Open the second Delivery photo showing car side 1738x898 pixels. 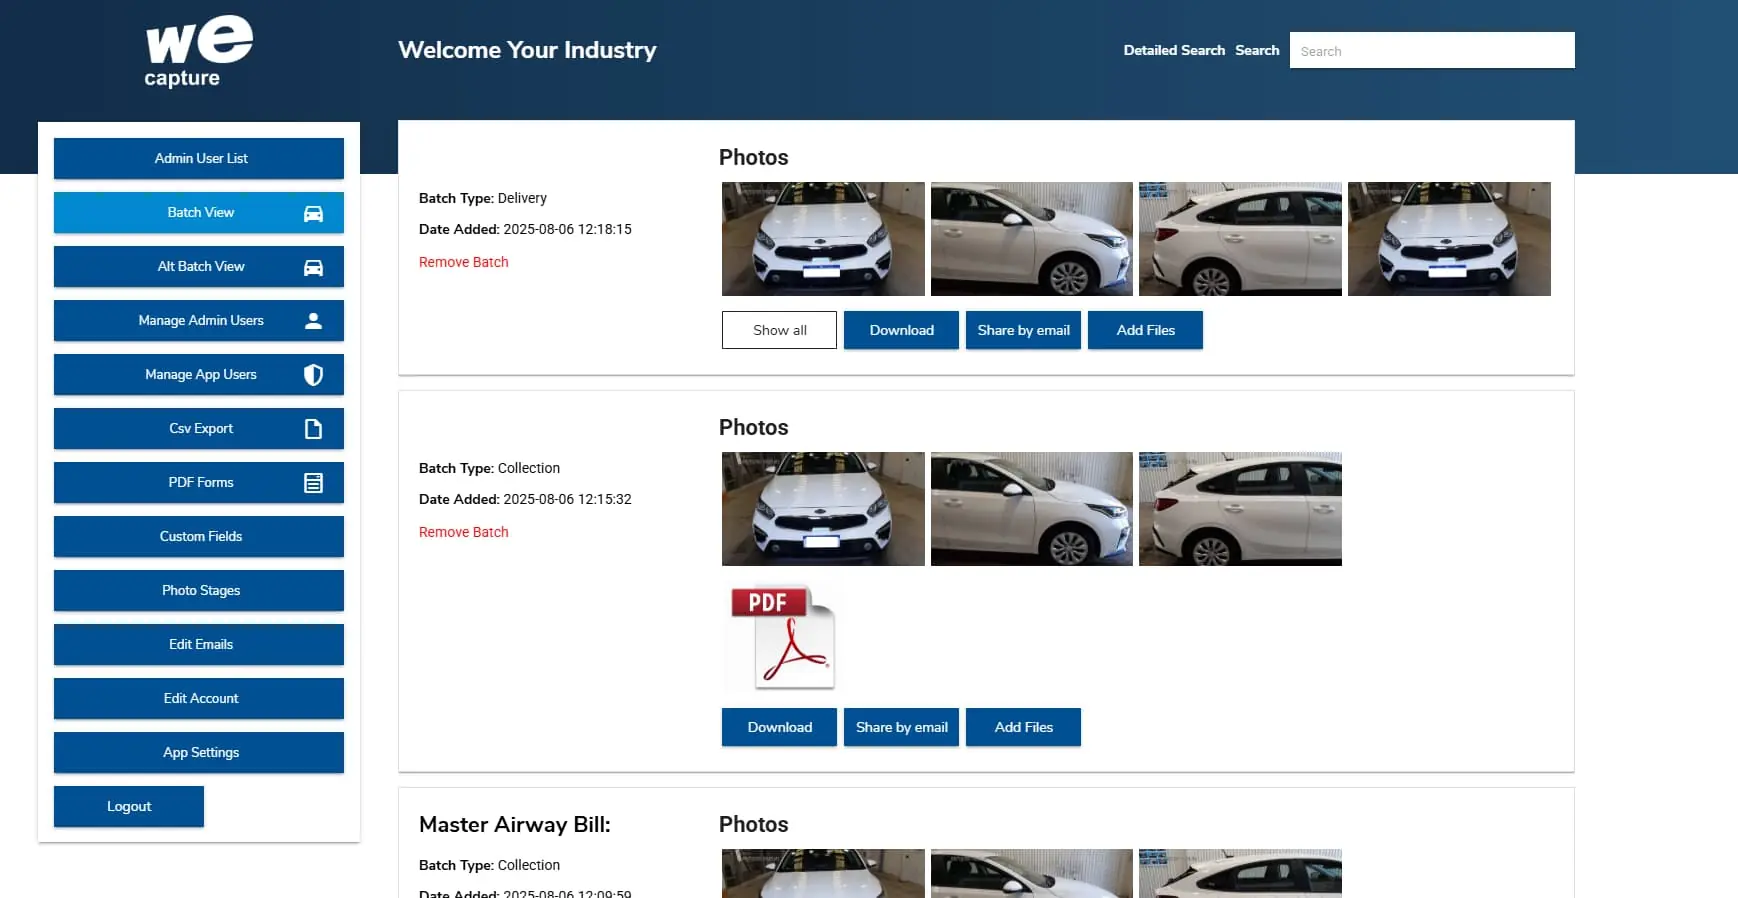(1032, 239)
